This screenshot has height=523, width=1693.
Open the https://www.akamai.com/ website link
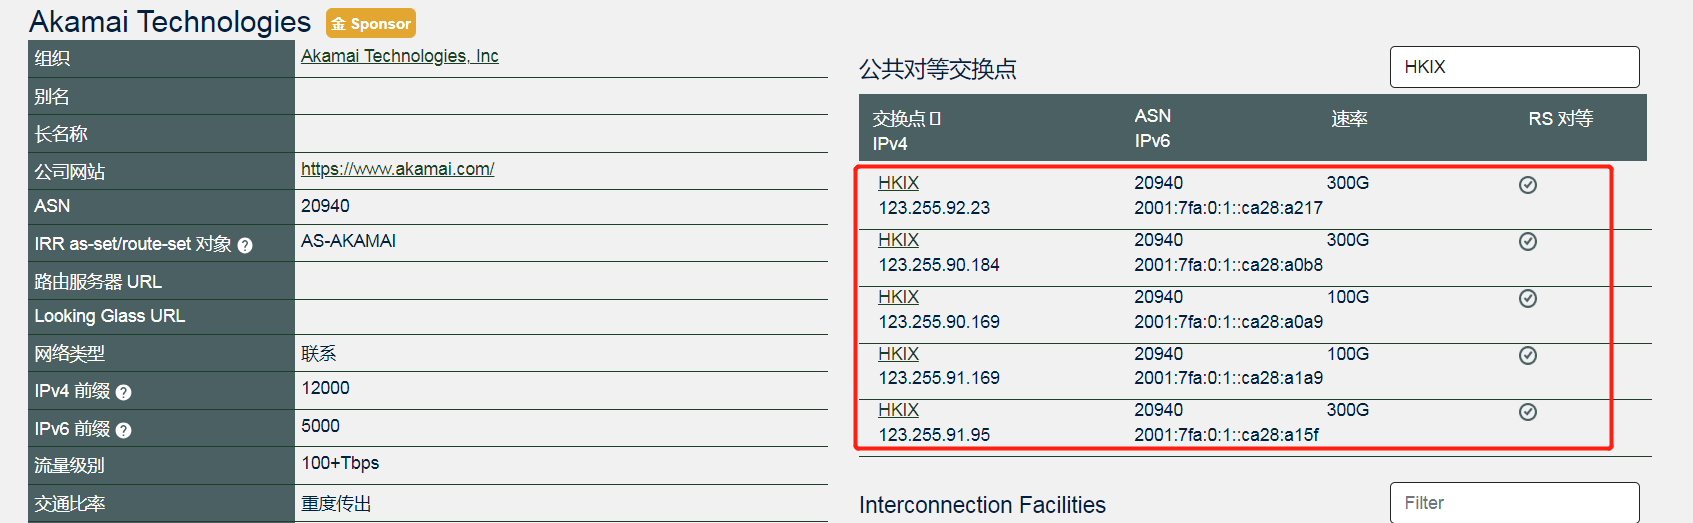398,169
